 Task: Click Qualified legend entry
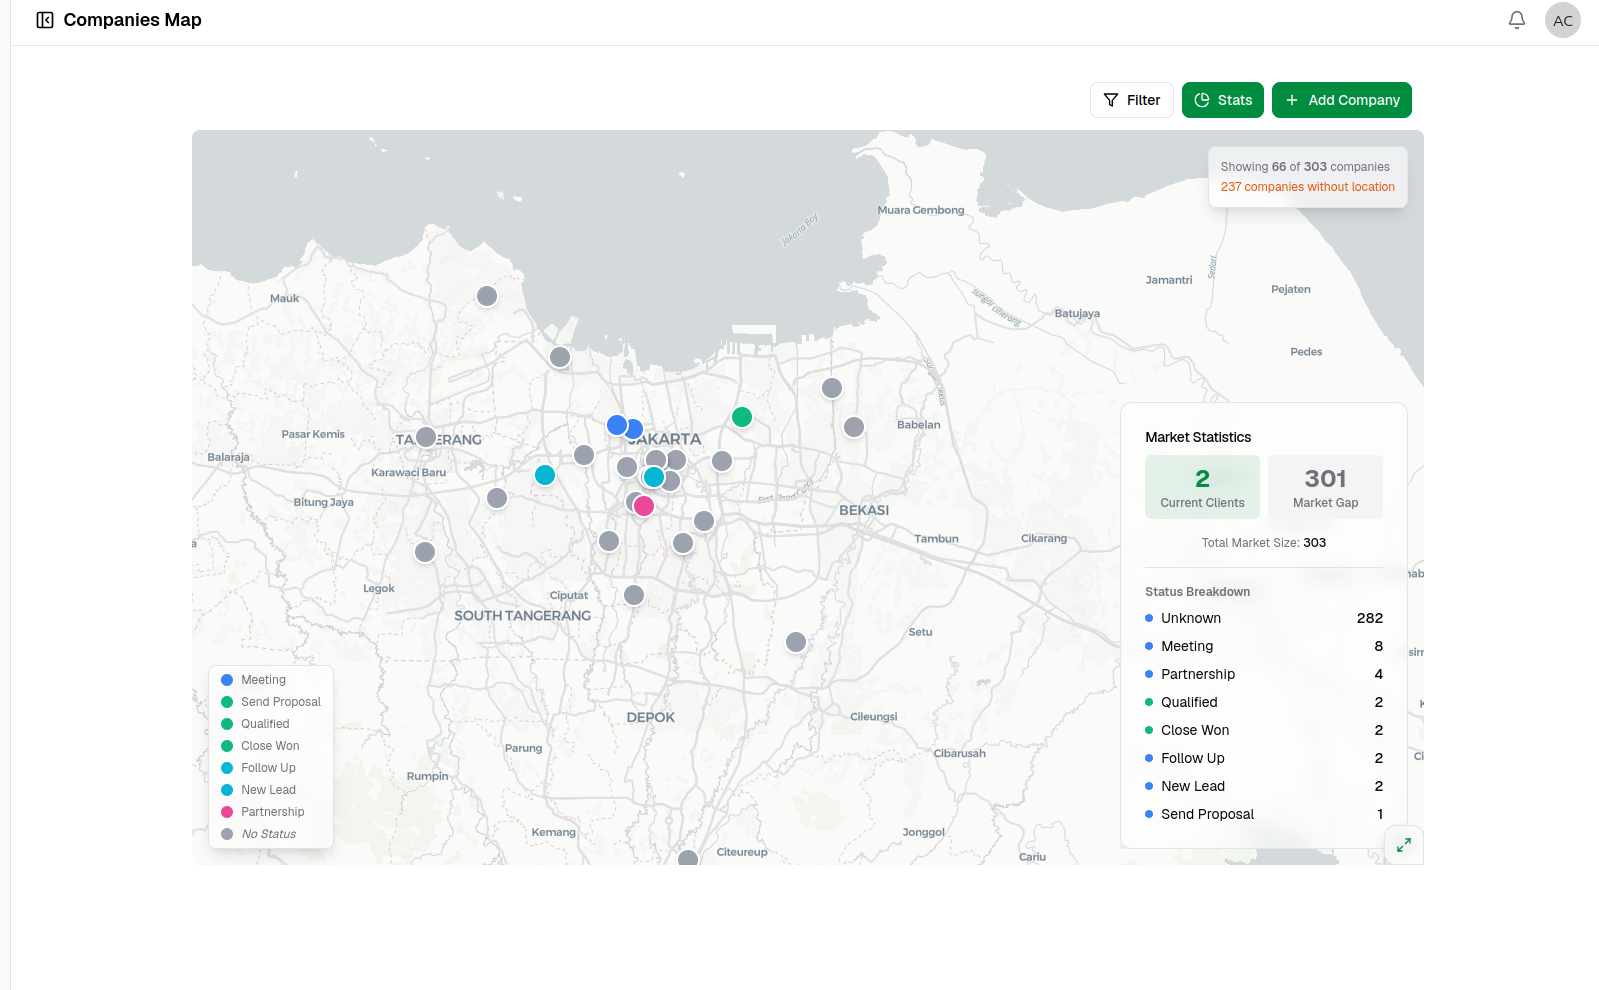click(x=255, y=724)
